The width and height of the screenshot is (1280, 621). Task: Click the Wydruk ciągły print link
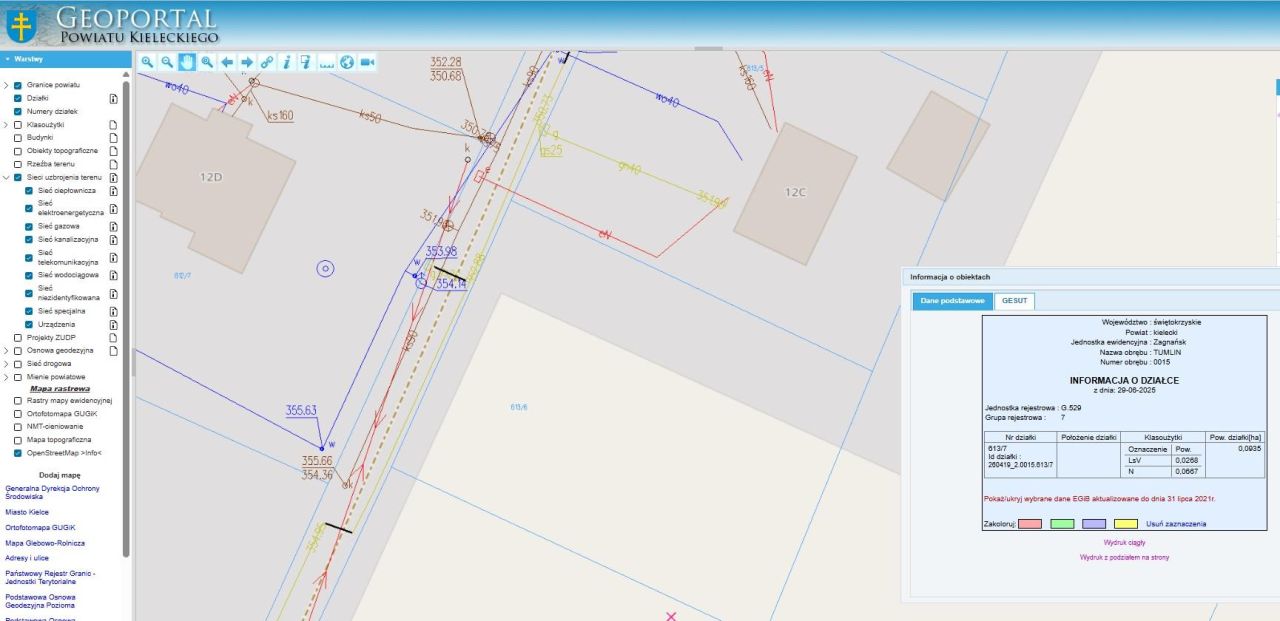coord(1124,542)
